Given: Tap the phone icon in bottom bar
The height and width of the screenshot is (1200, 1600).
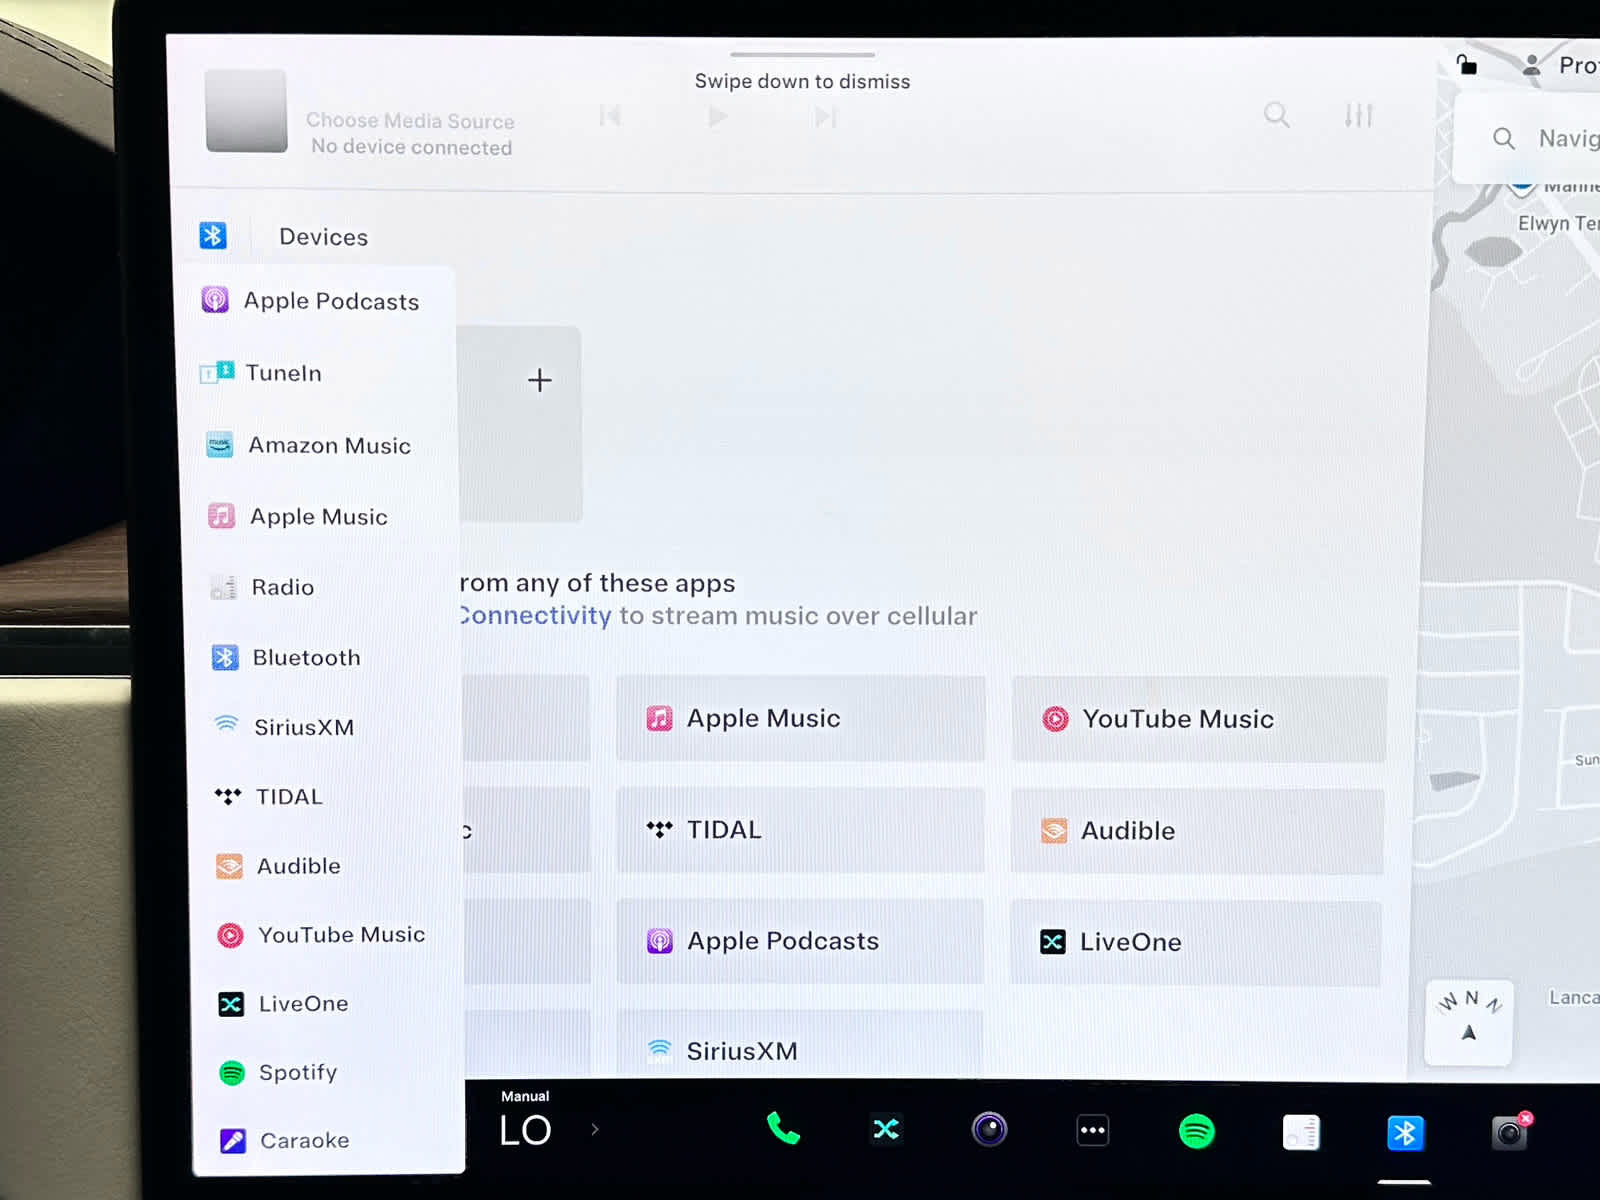Looking at the screenshot, I should pyautogui.click(x=783, y=1129).
